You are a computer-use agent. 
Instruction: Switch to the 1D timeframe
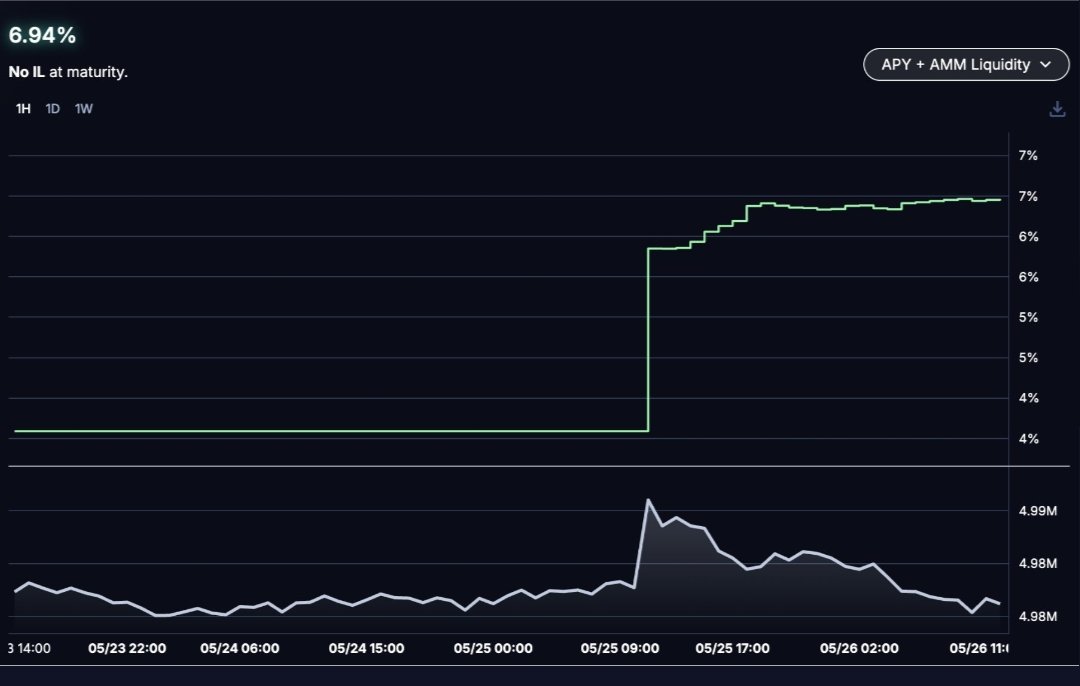pos(52,109)
